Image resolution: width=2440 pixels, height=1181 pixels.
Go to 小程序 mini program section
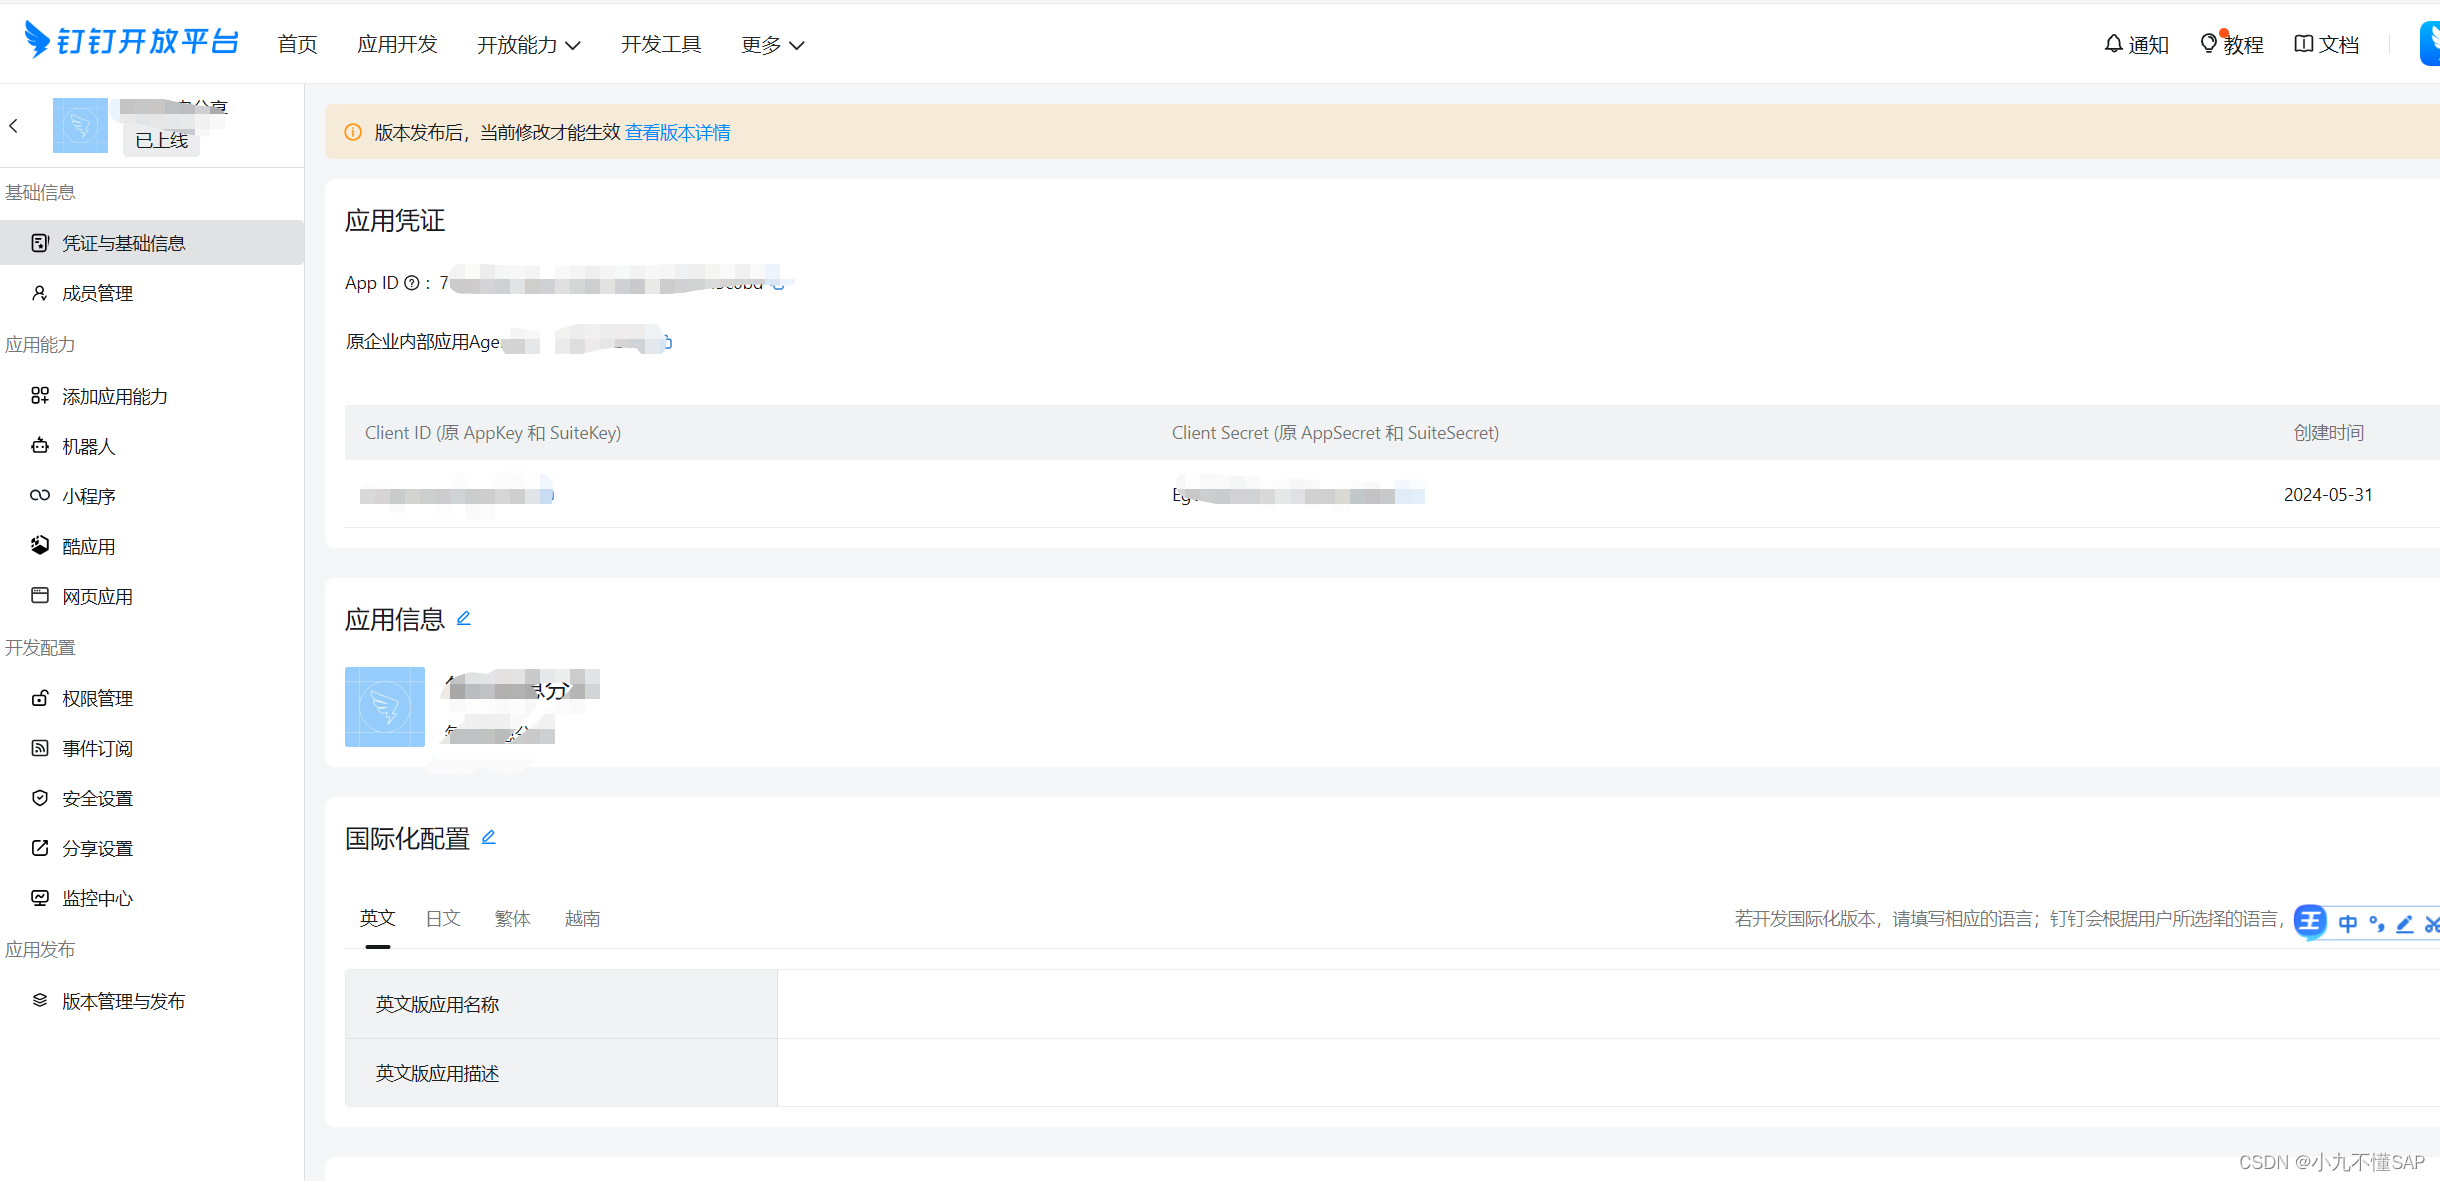88,497
